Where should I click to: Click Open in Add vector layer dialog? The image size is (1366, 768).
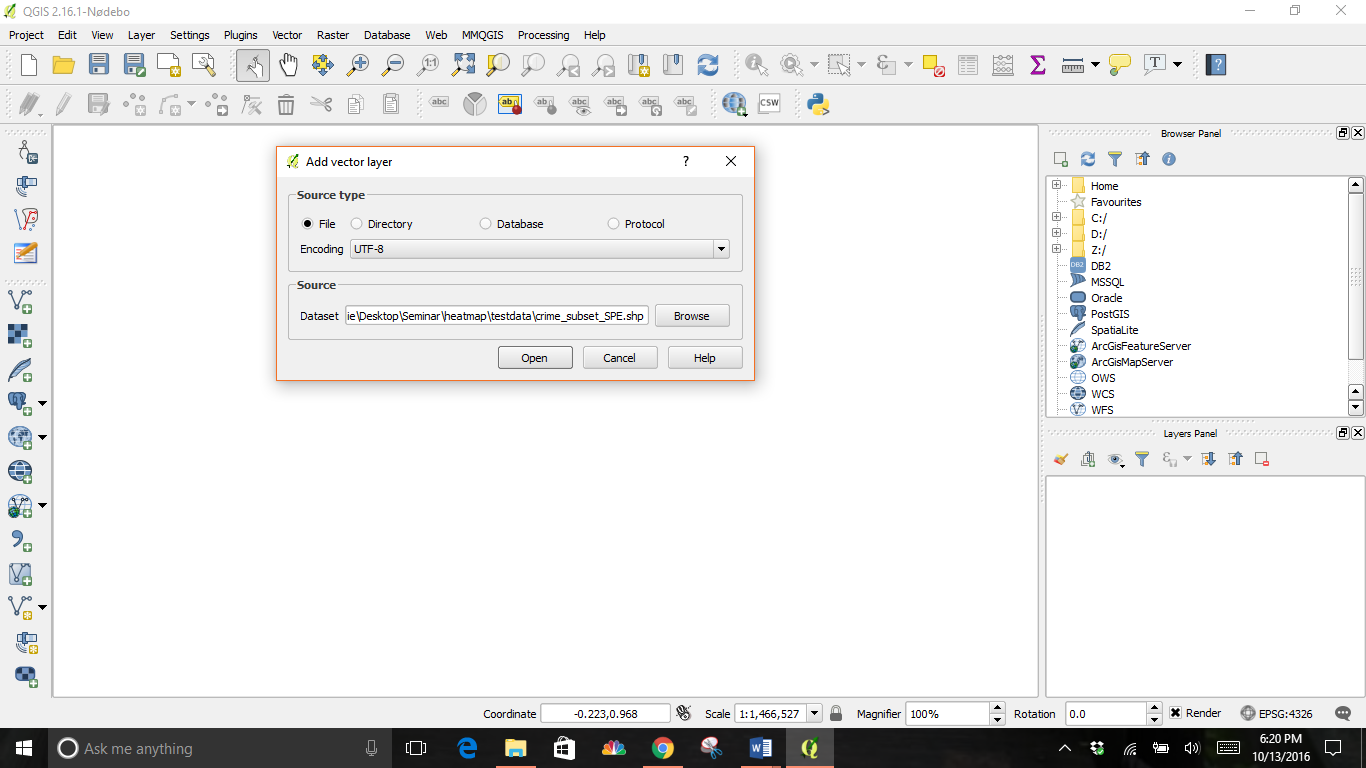(535, 358)
